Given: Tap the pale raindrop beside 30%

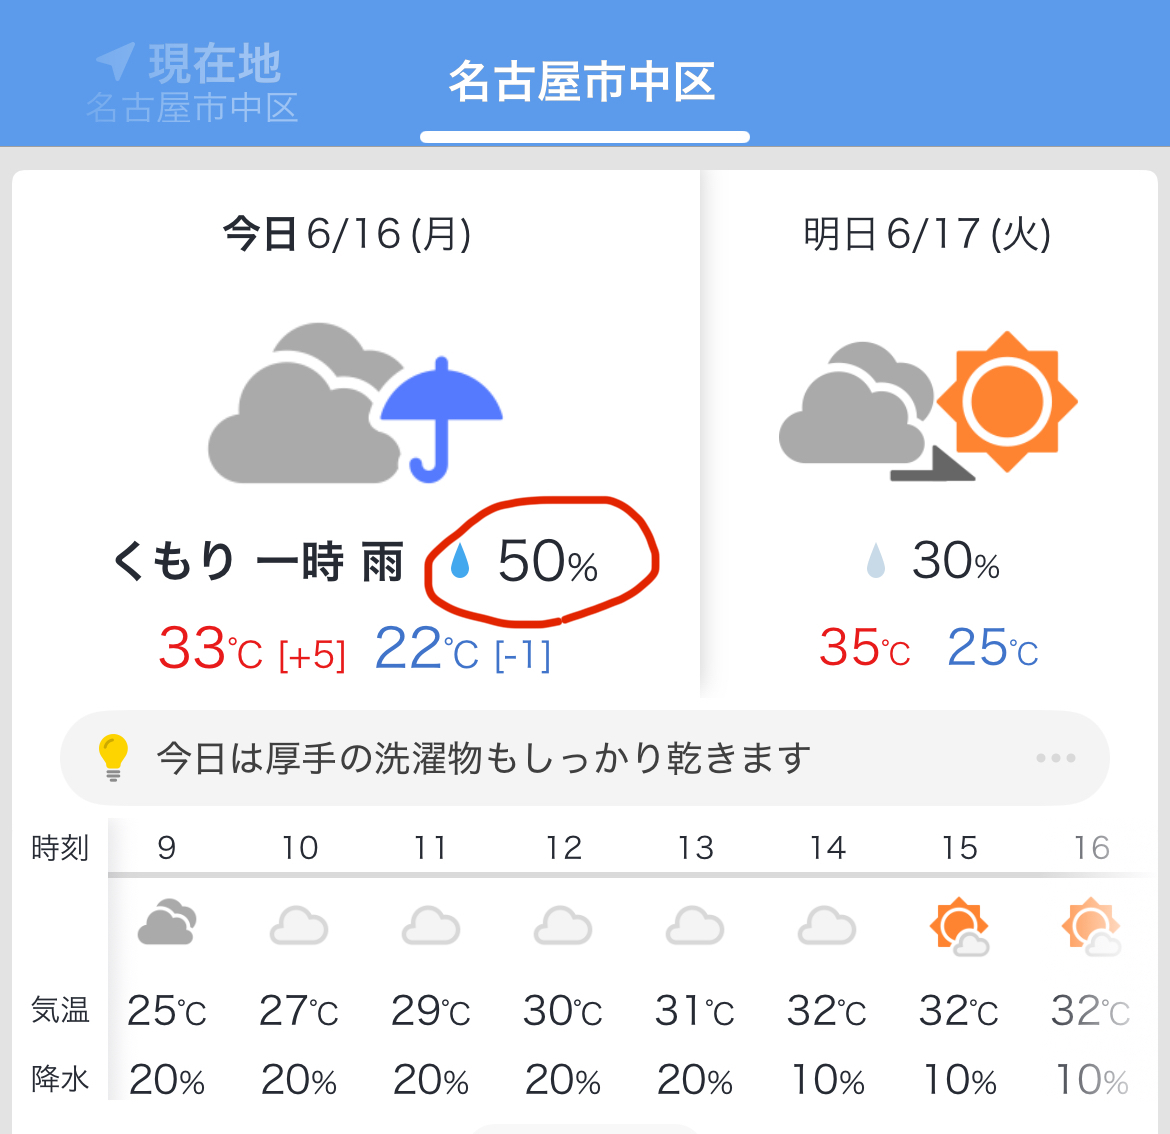Looking at the screenshot, I should click(876, 560).
